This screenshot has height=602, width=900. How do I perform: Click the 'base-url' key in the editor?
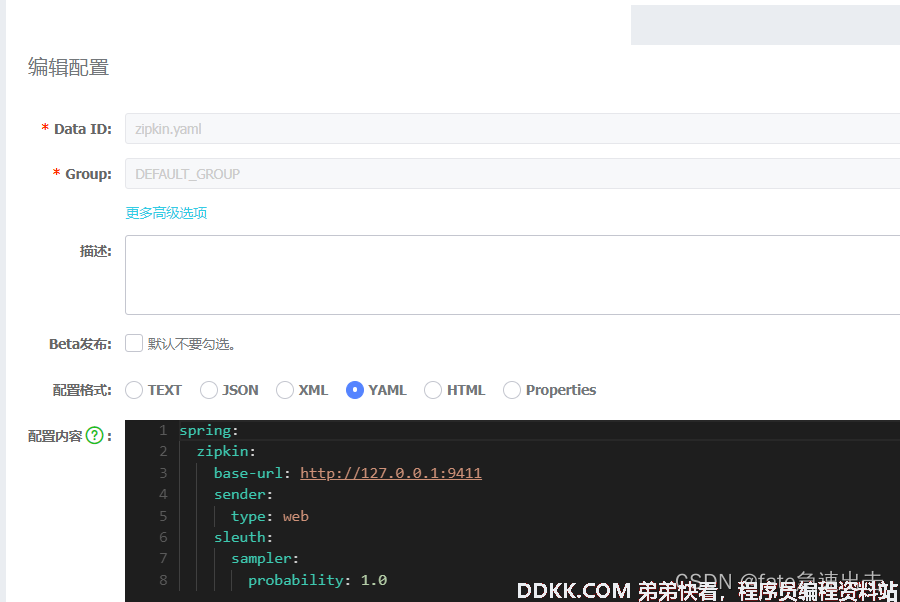point(248,473)
